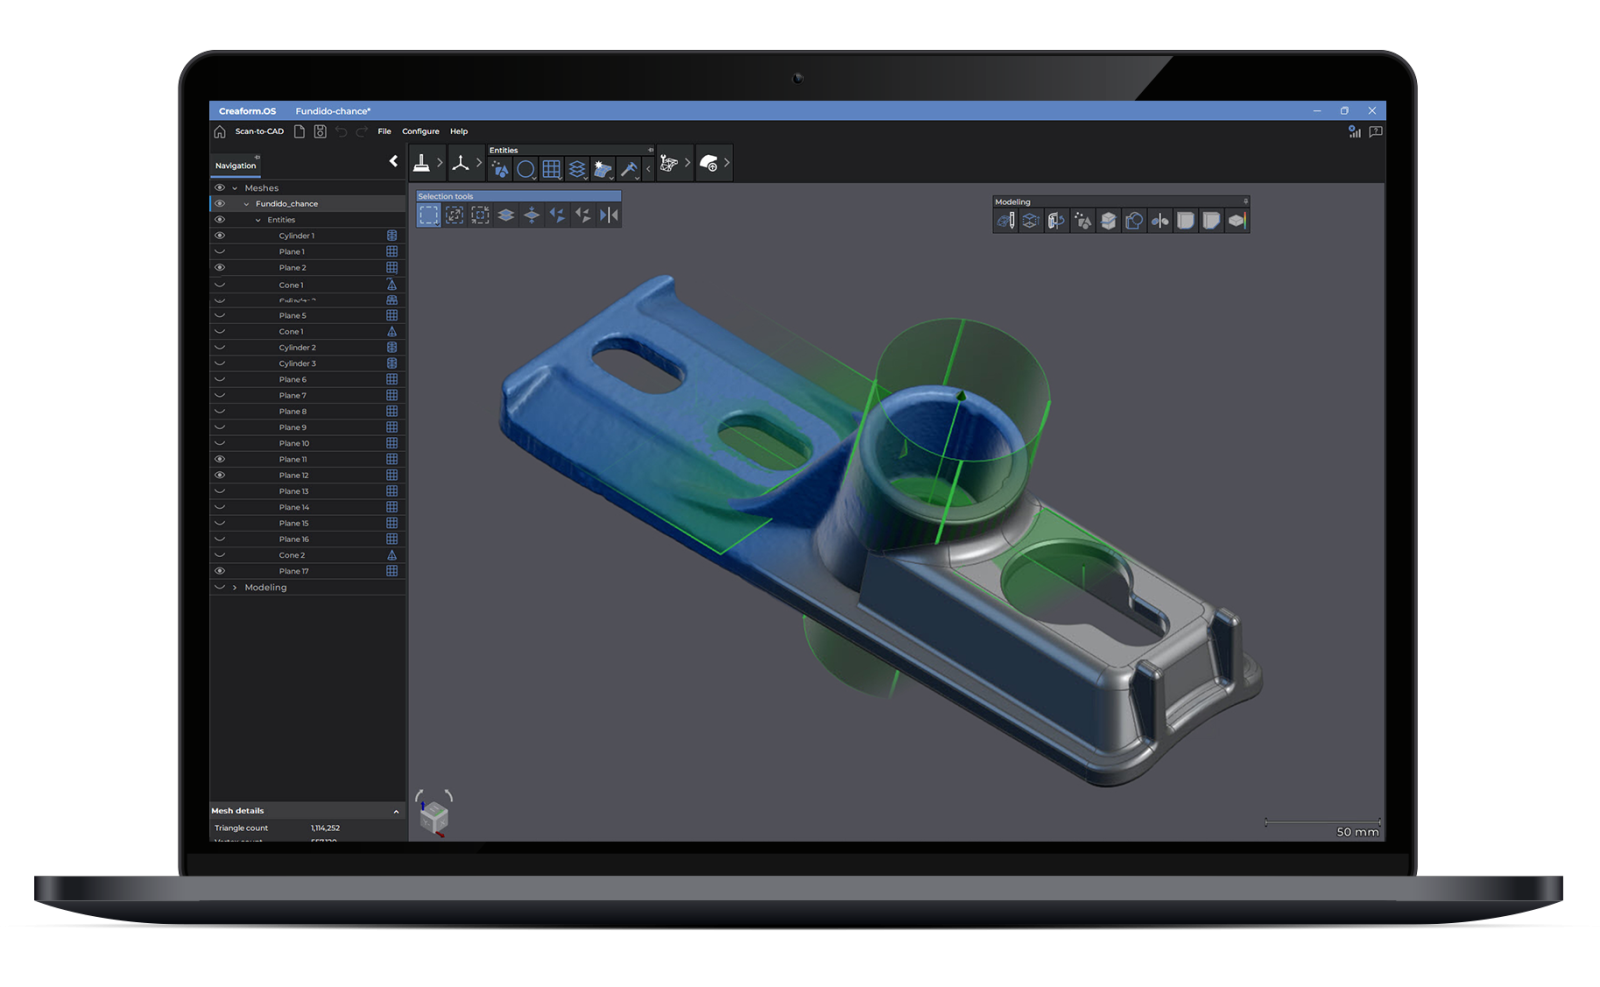Click the Home icon
Image resolution: width=1600 pixels, height=987 pixels.
[x=220, y=132]
